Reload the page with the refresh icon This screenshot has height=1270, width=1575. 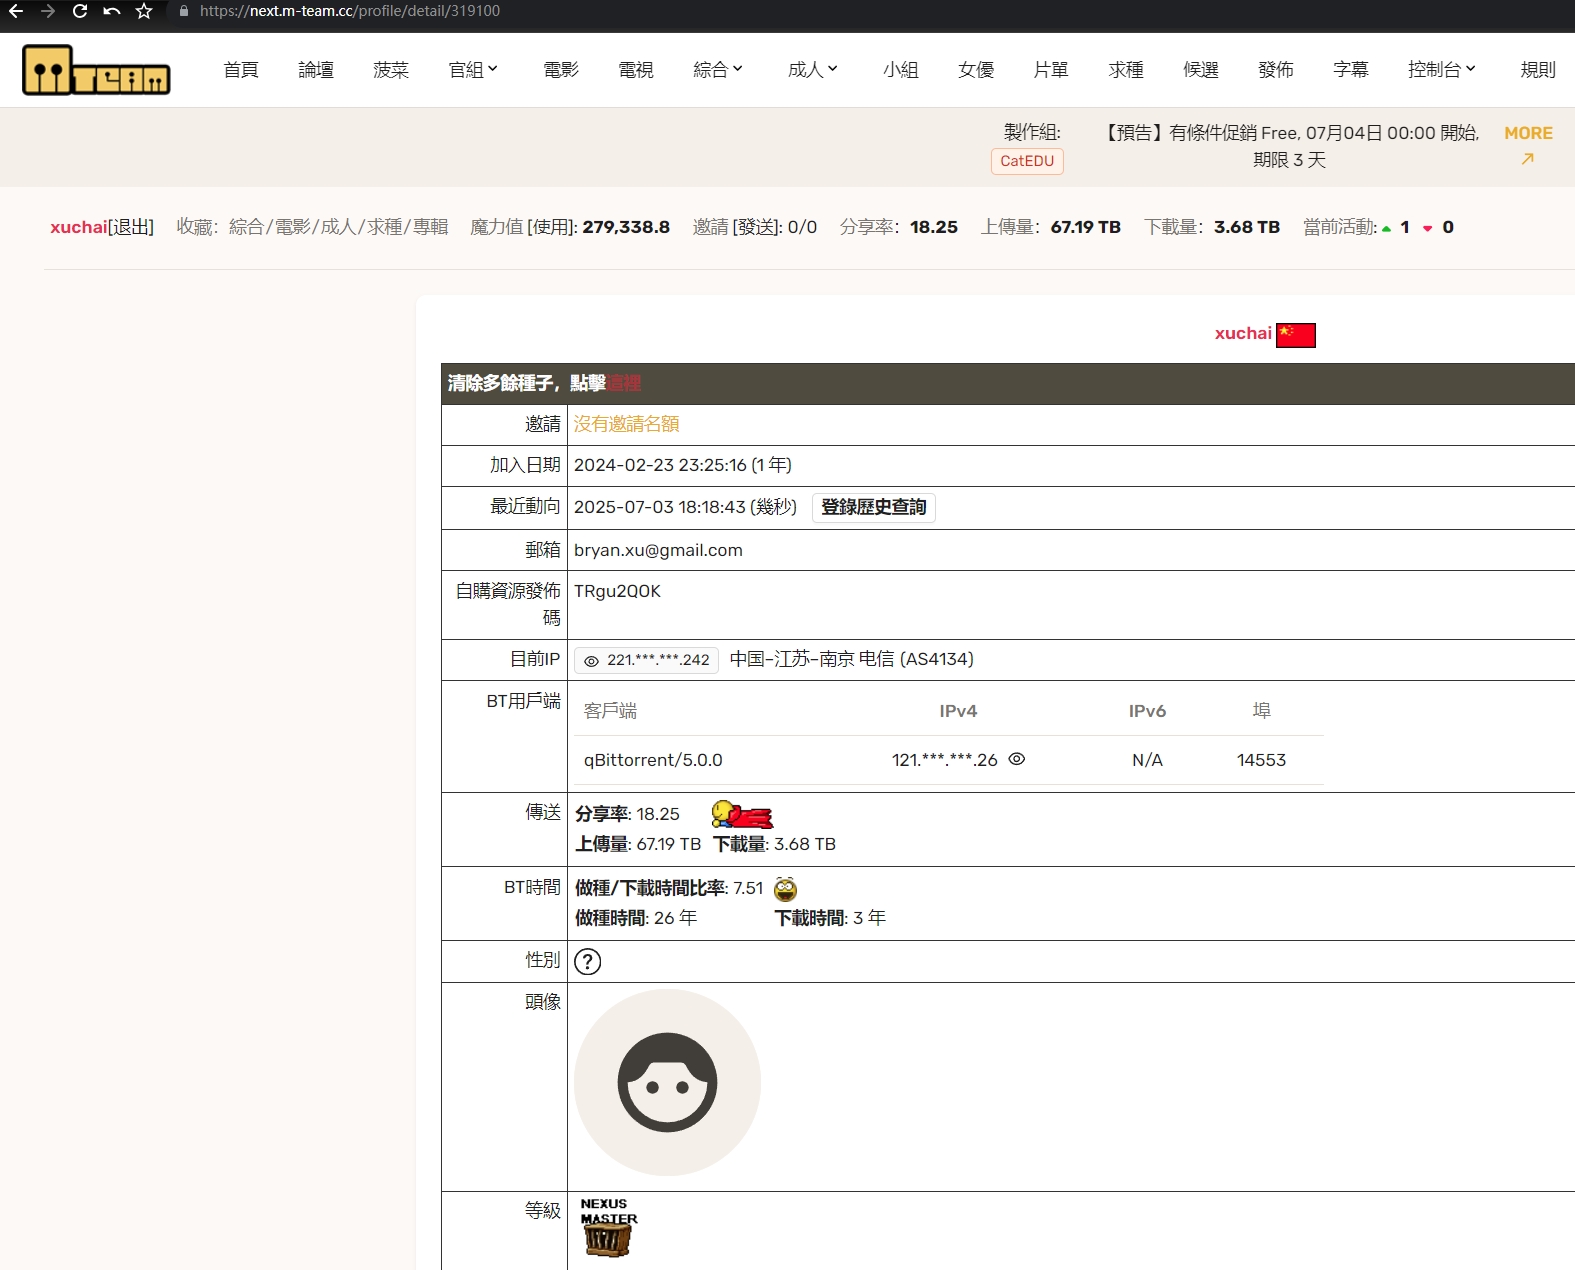coord(80,11)
